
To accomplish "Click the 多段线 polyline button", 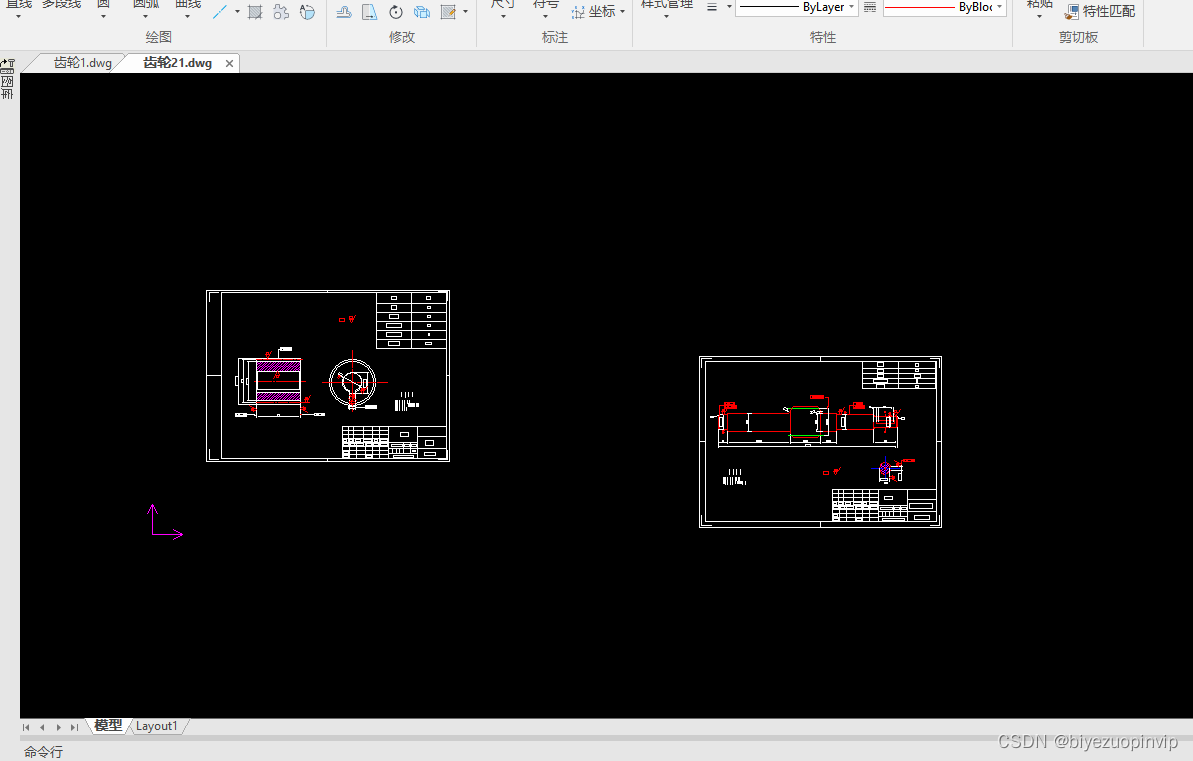I will [62, 4].
